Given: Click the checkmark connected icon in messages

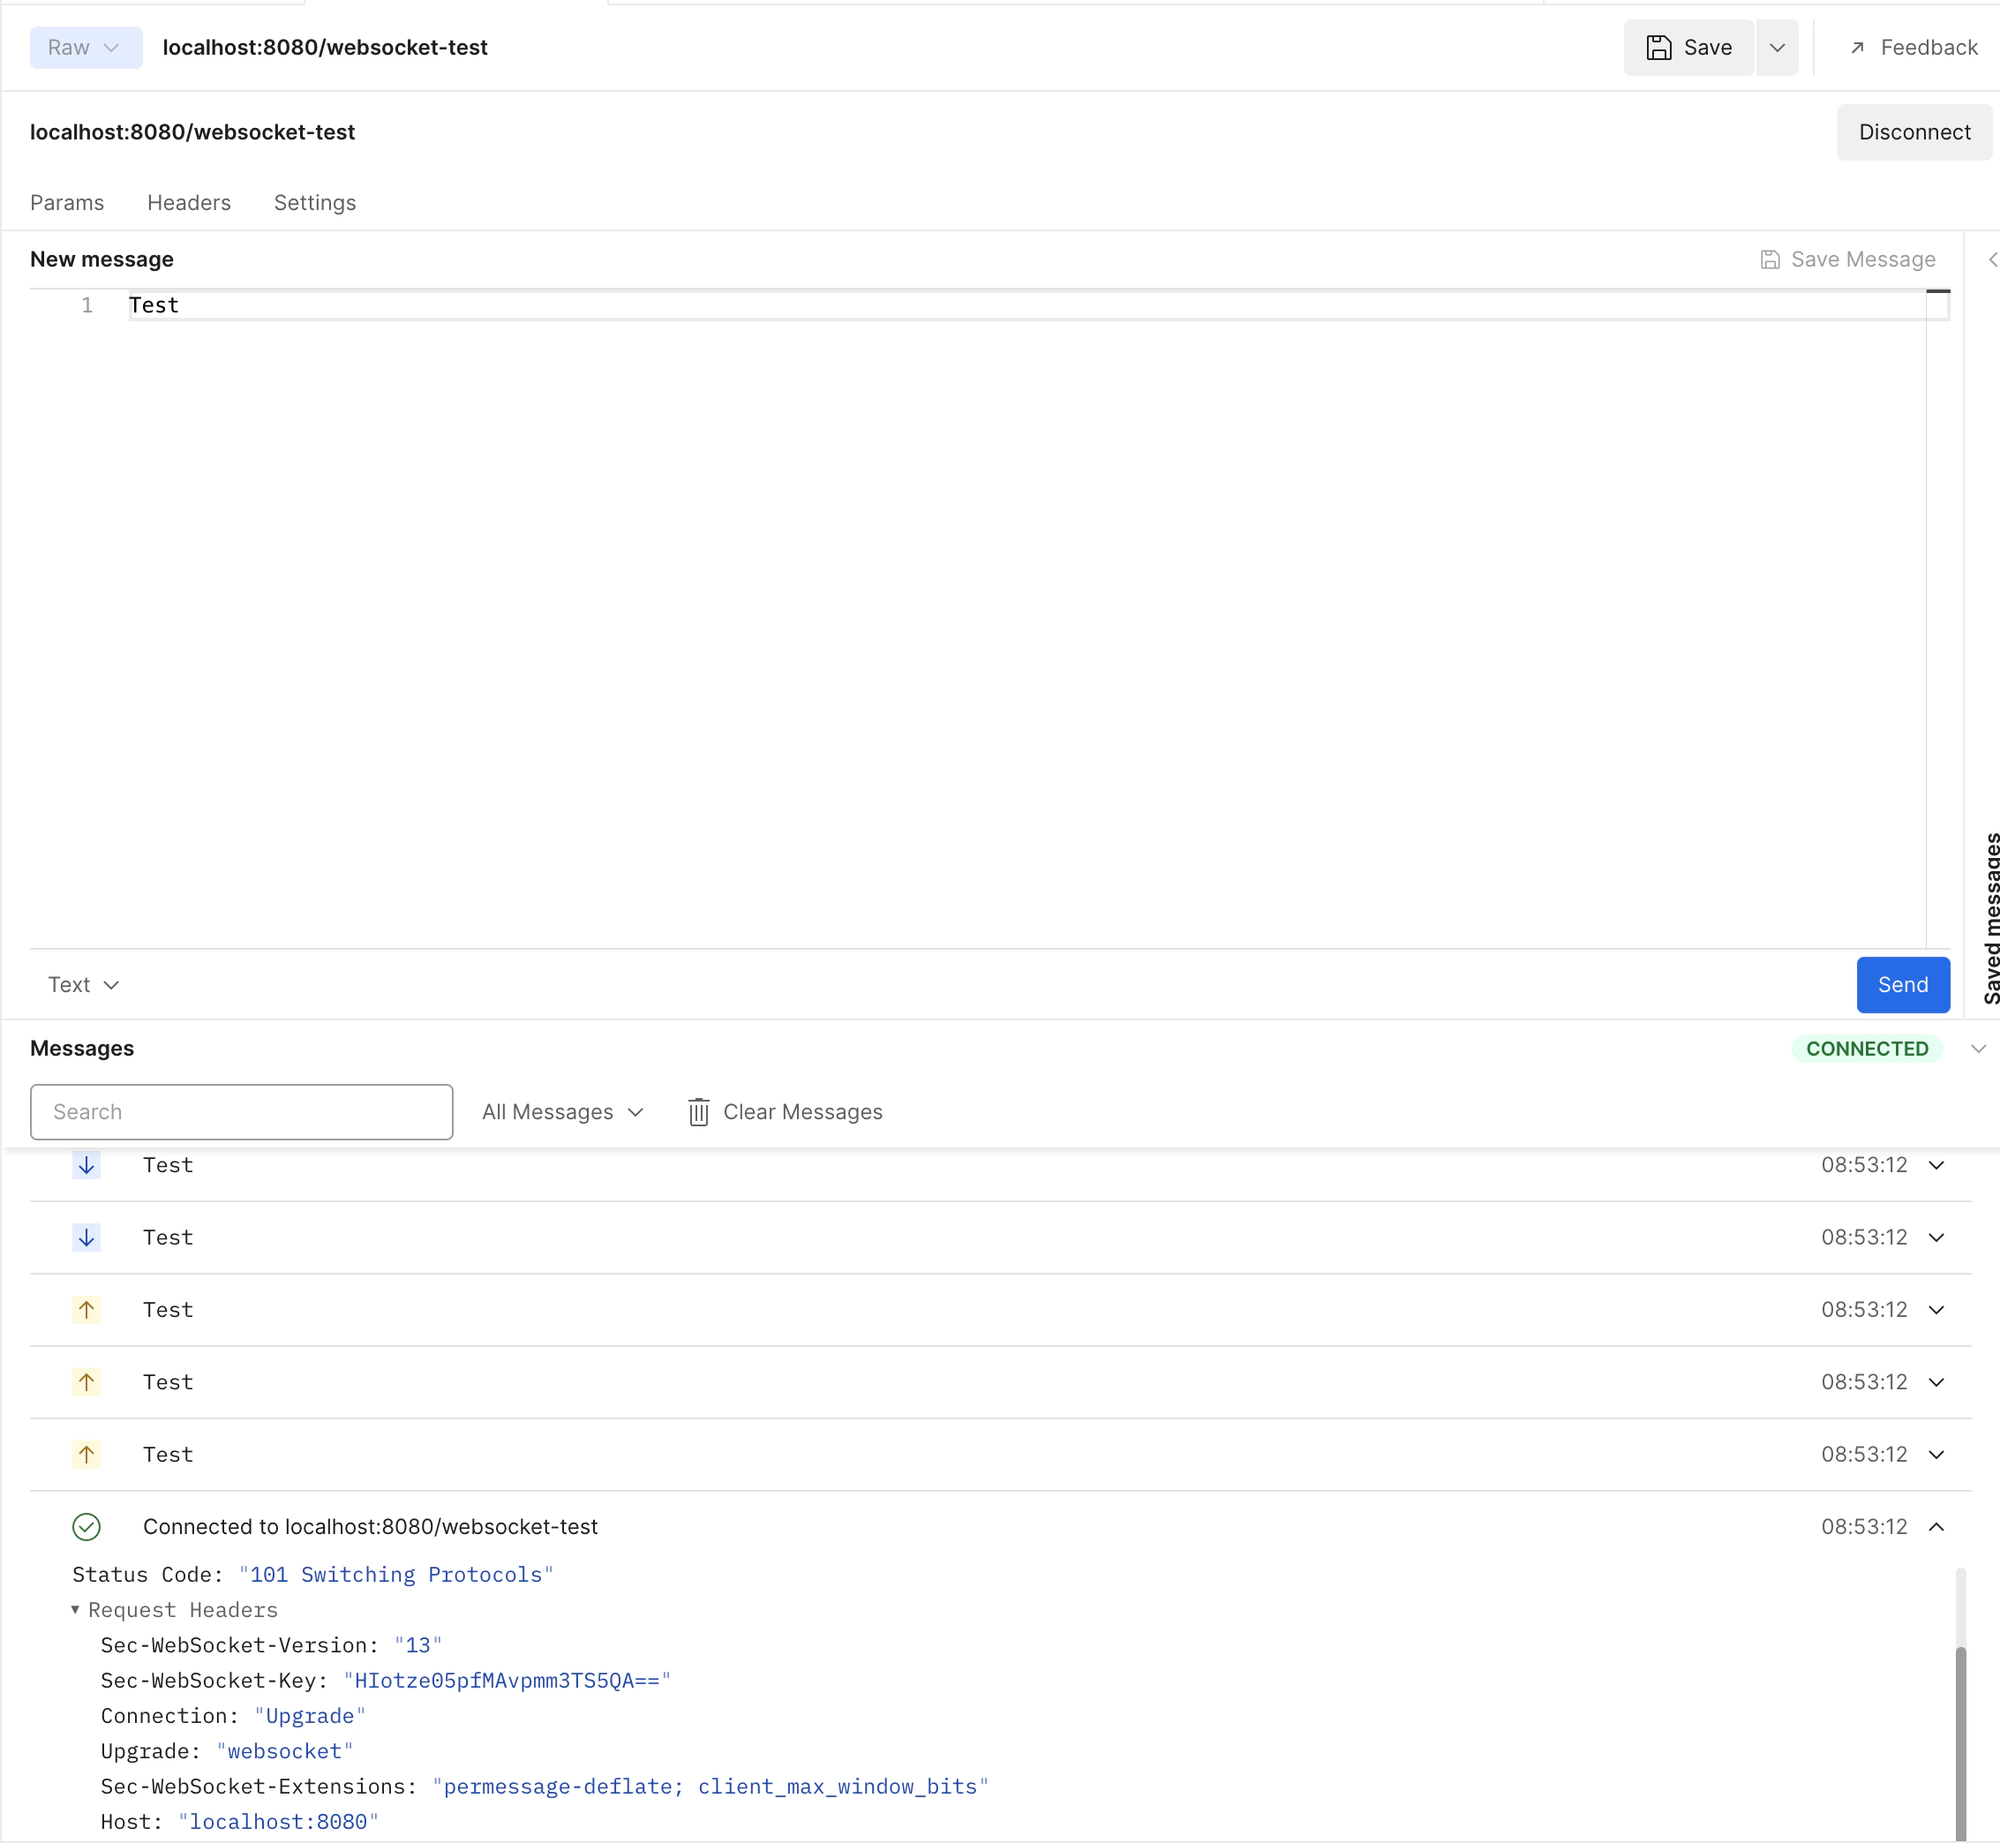Looking at the screenshot, I should click(85, 1526).
